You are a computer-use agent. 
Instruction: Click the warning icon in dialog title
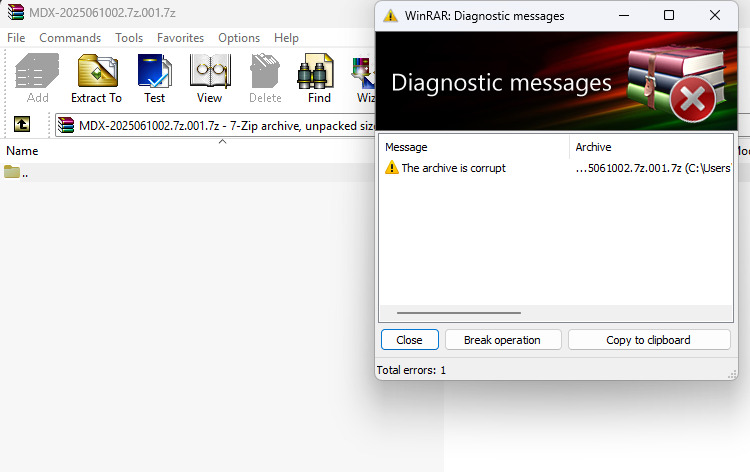tap(390, 16)
